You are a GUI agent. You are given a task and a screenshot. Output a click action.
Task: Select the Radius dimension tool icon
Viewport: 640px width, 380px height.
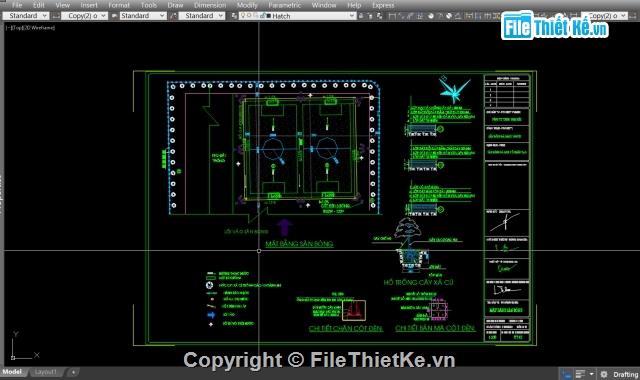point(431,16)
